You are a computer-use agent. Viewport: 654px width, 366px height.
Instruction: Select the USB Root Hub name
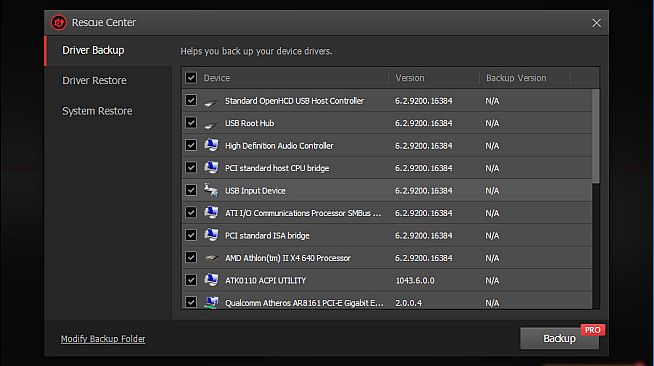pos(249,123)
